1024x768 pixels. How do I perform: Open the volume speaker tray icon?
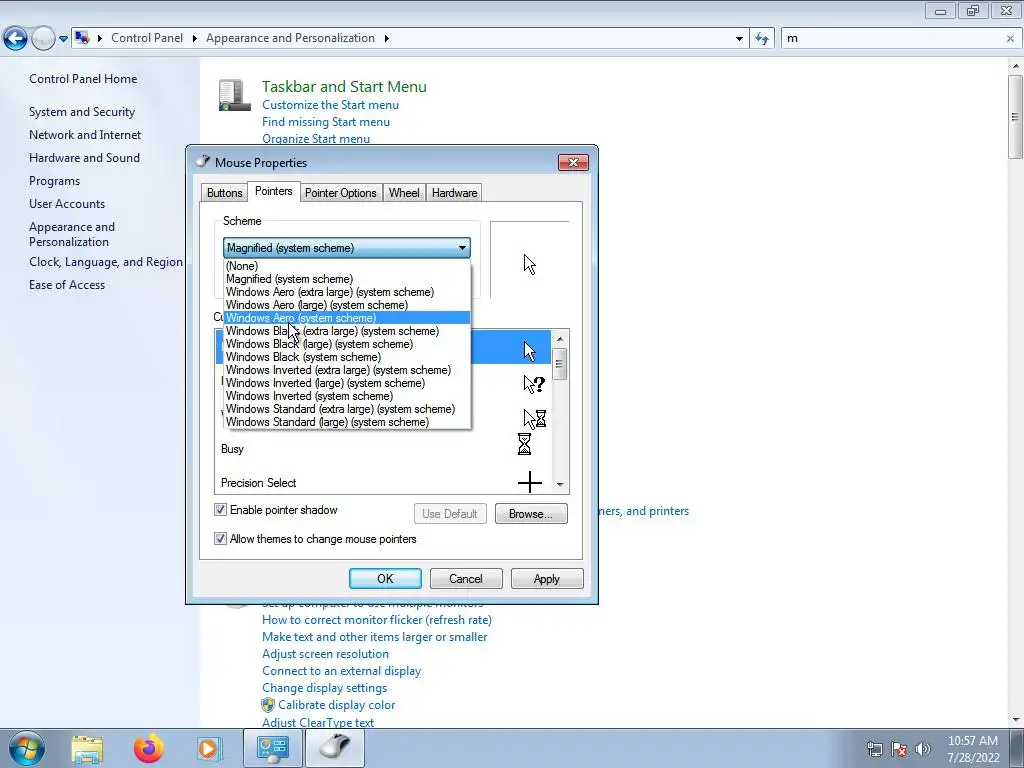click(x=923, y=748)
